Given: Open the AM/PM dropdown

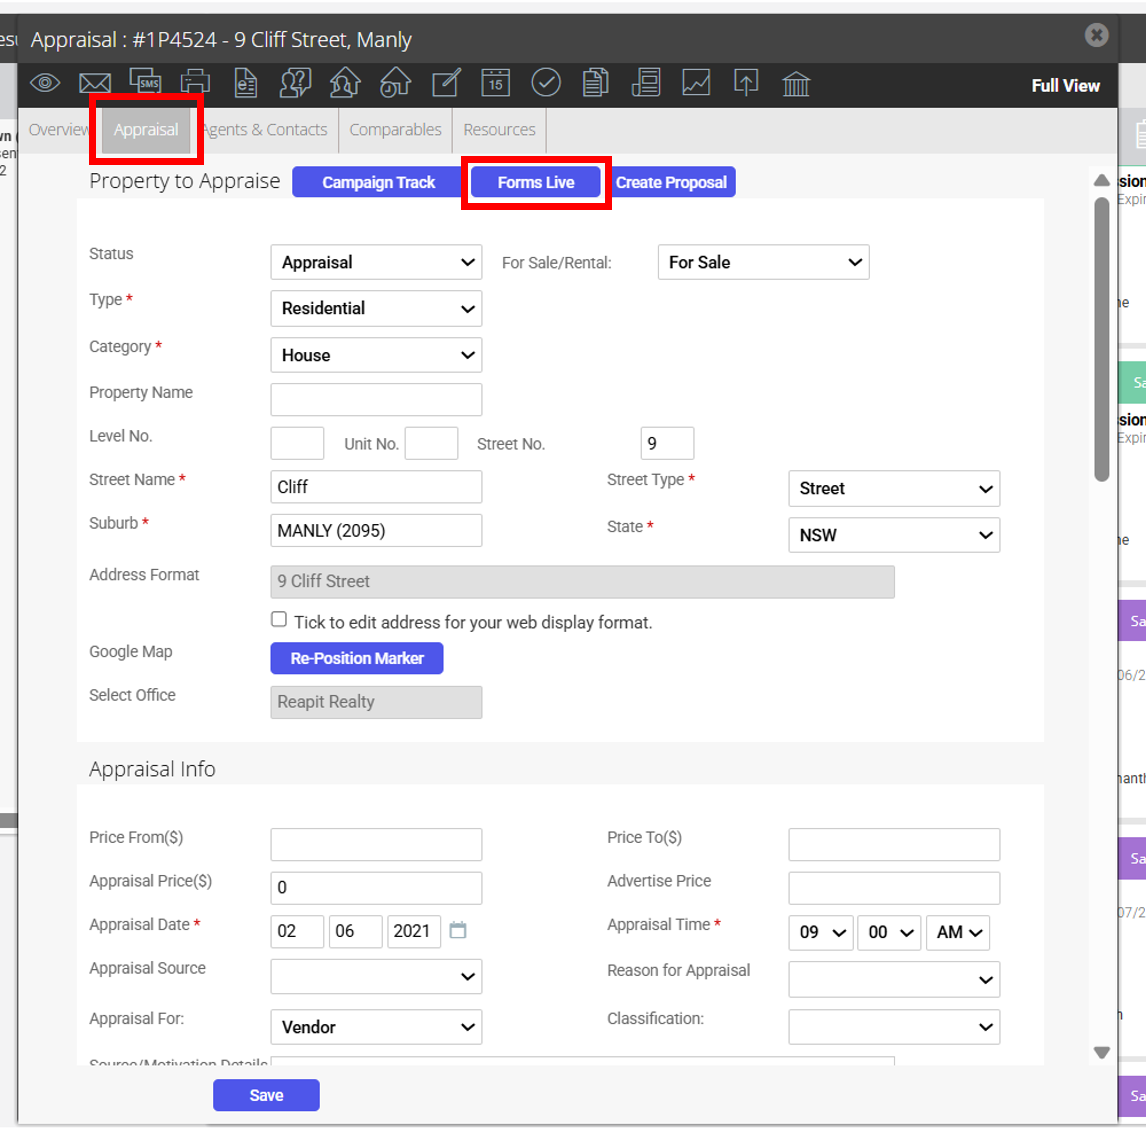Looking at the screenshot, I should click(958, 933).
